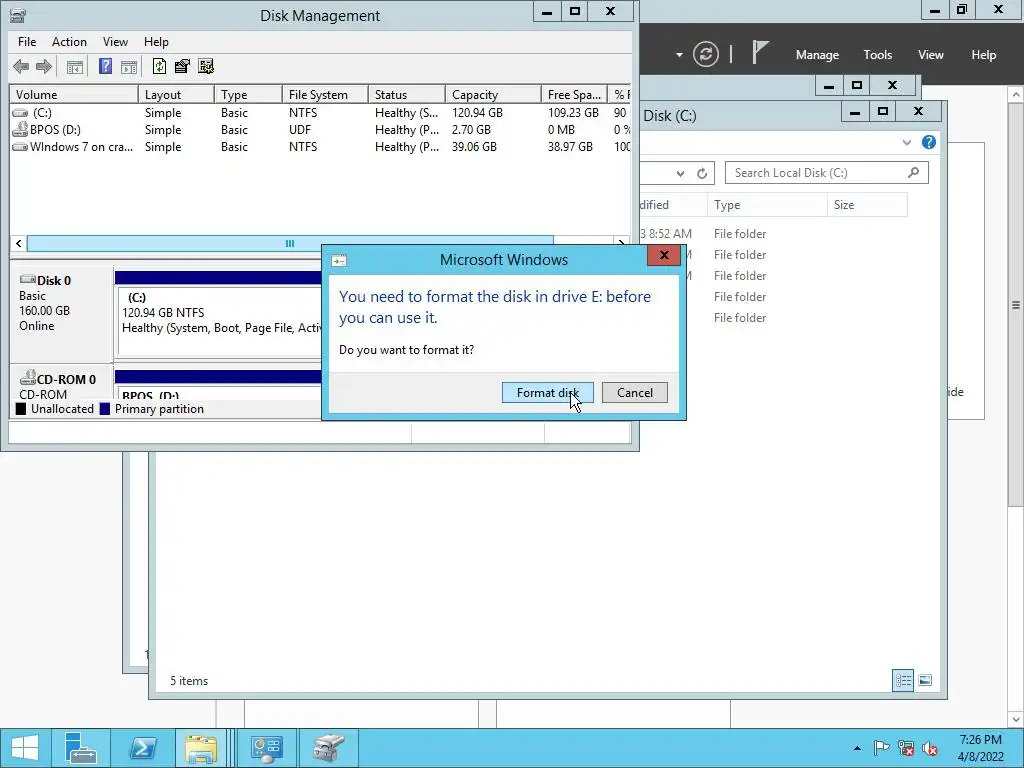Click the green Refresh toolbar icon
The image size is (1024, 768).
[x=159, y=66]
